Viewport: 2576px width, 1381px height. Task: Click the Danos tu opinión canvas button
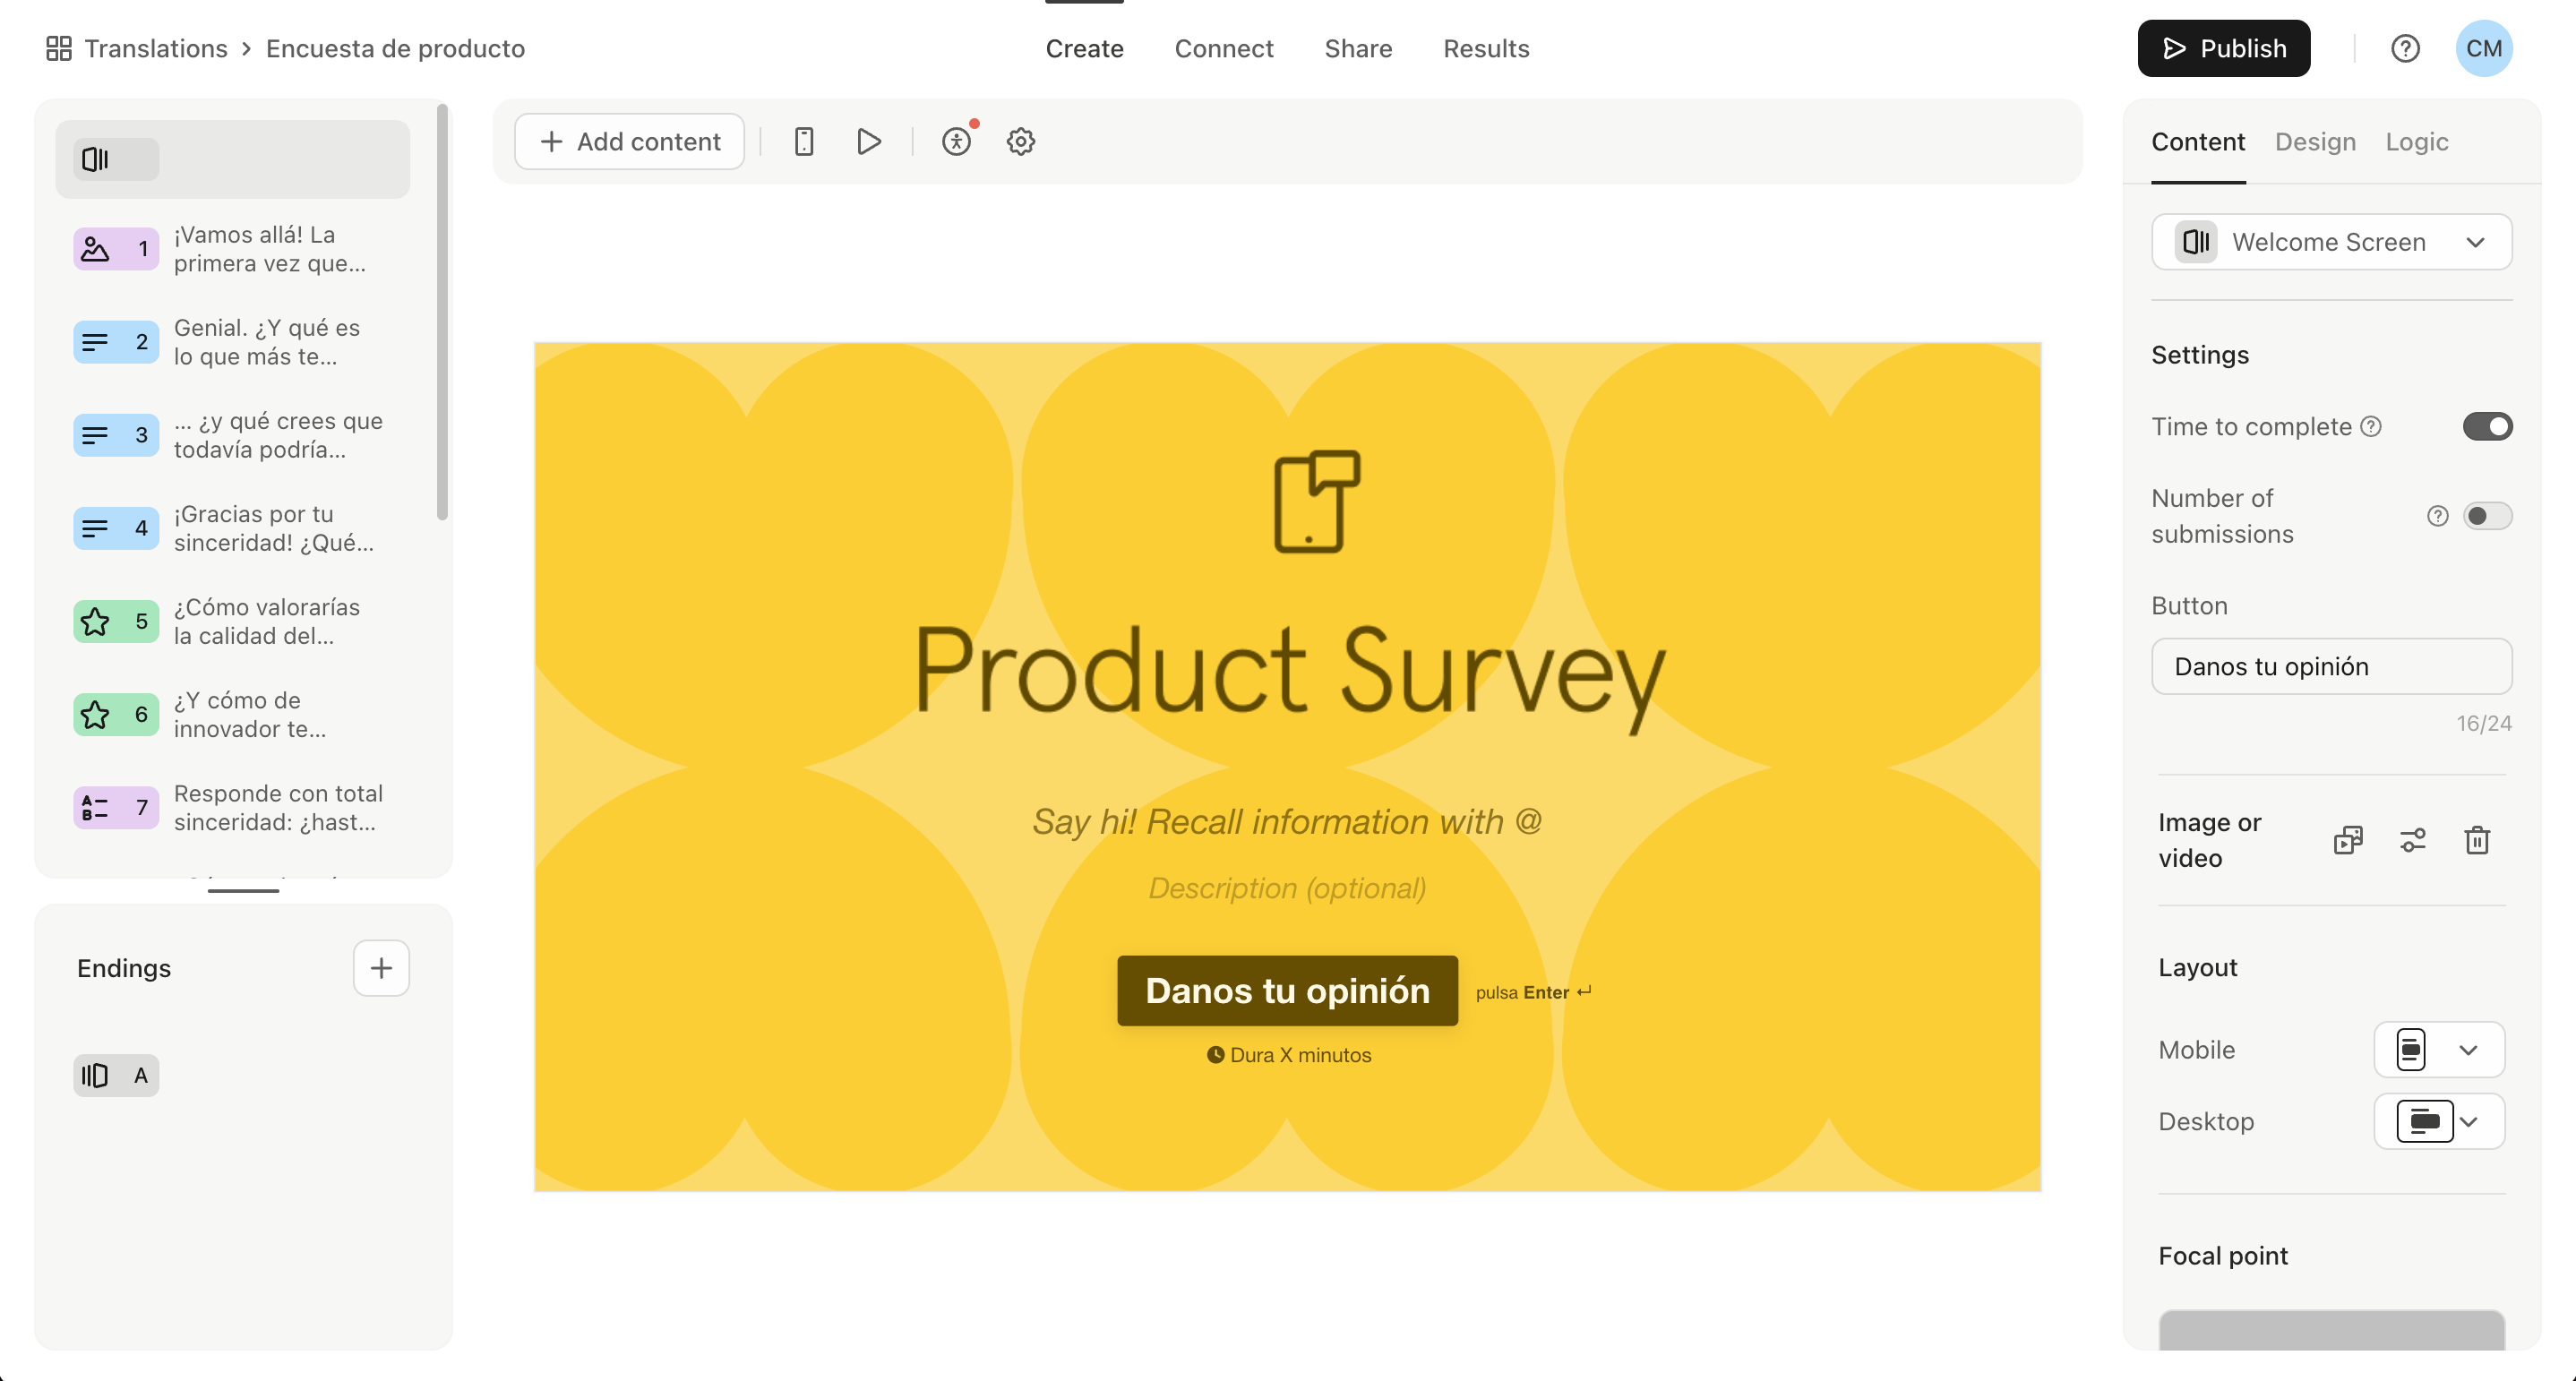coord(1287,990)
